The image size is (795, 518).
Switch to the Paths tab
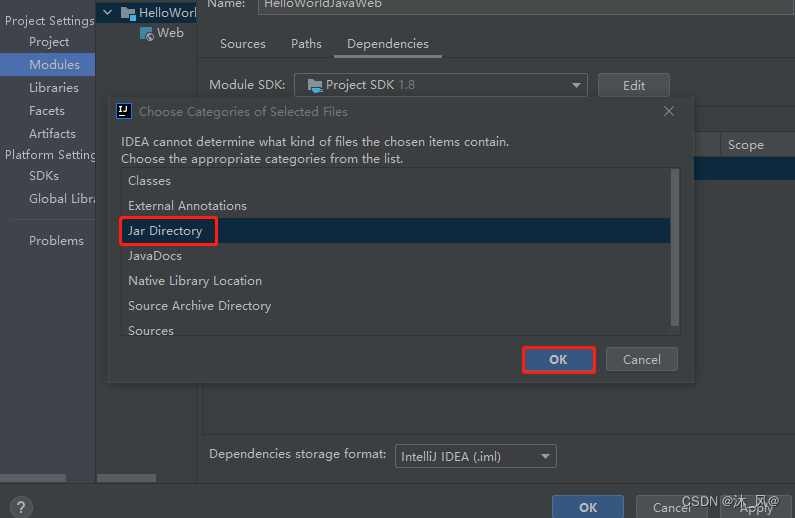[306, 44]
